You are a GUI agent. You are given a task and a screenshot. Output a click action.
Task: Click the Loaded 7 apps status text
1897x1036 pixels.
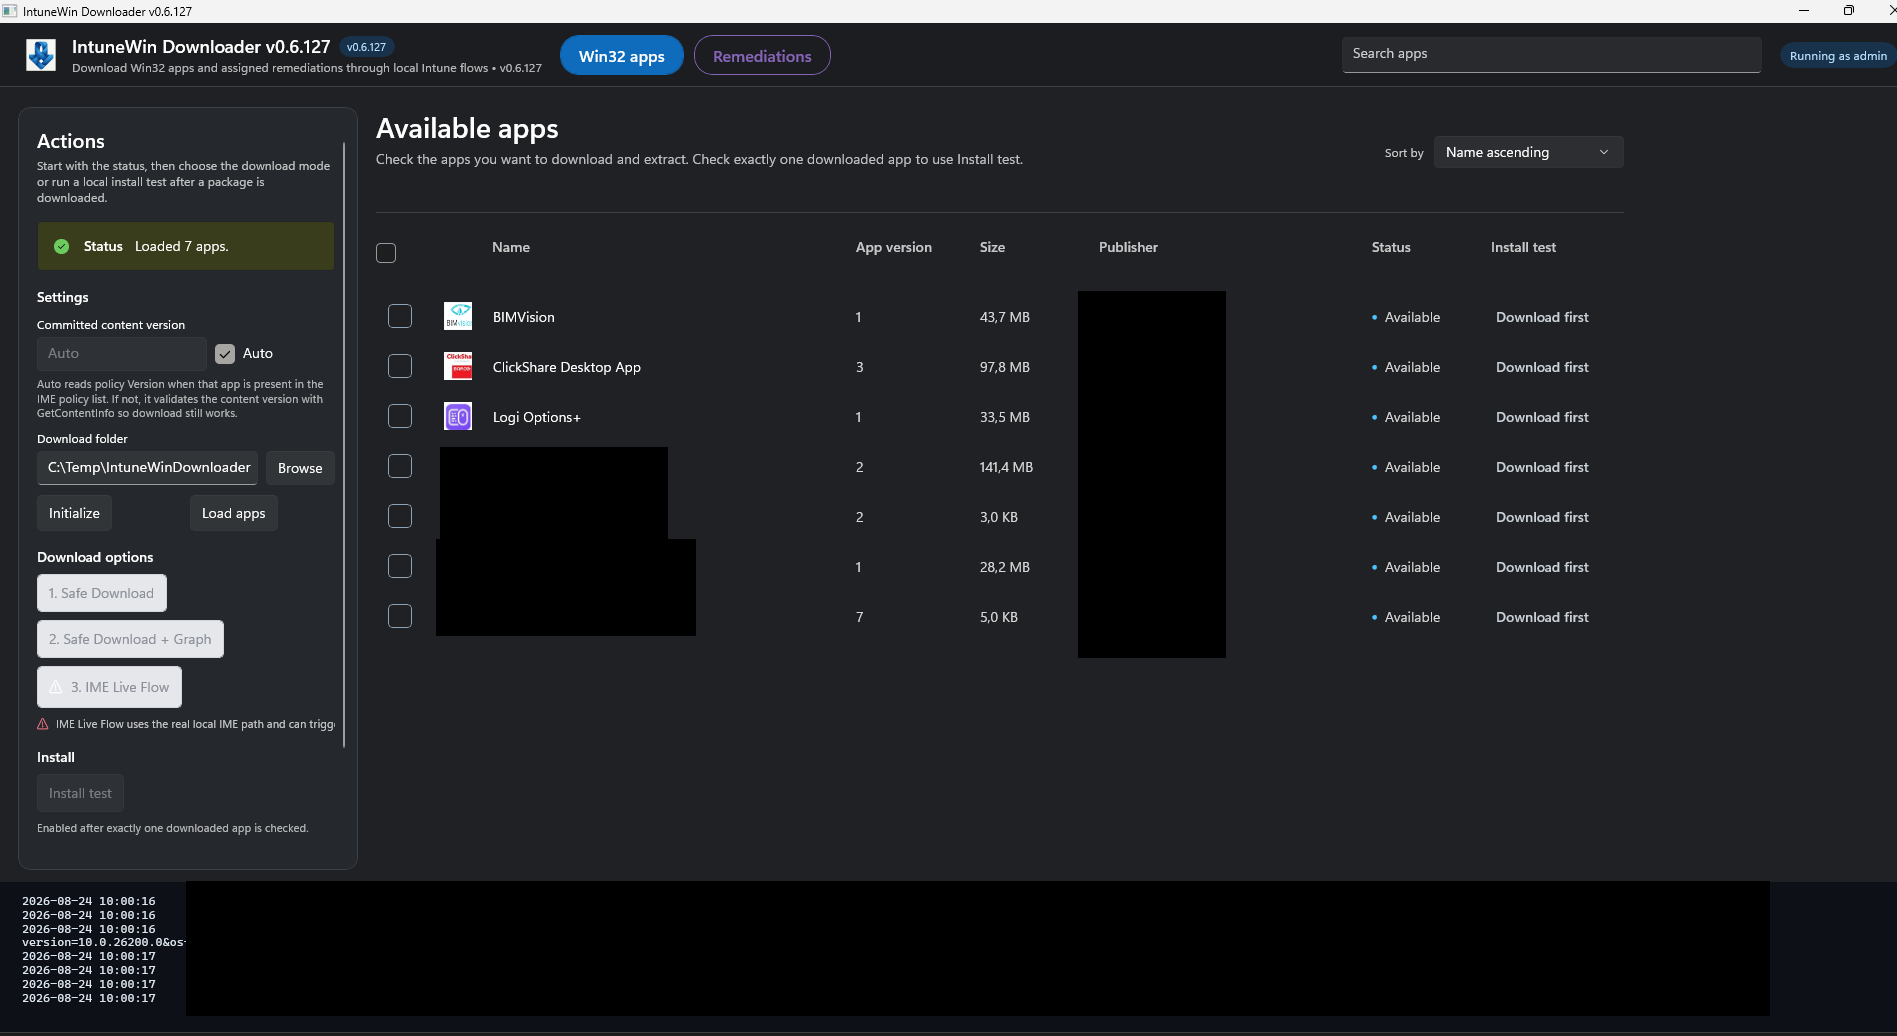tap(182, 246)
